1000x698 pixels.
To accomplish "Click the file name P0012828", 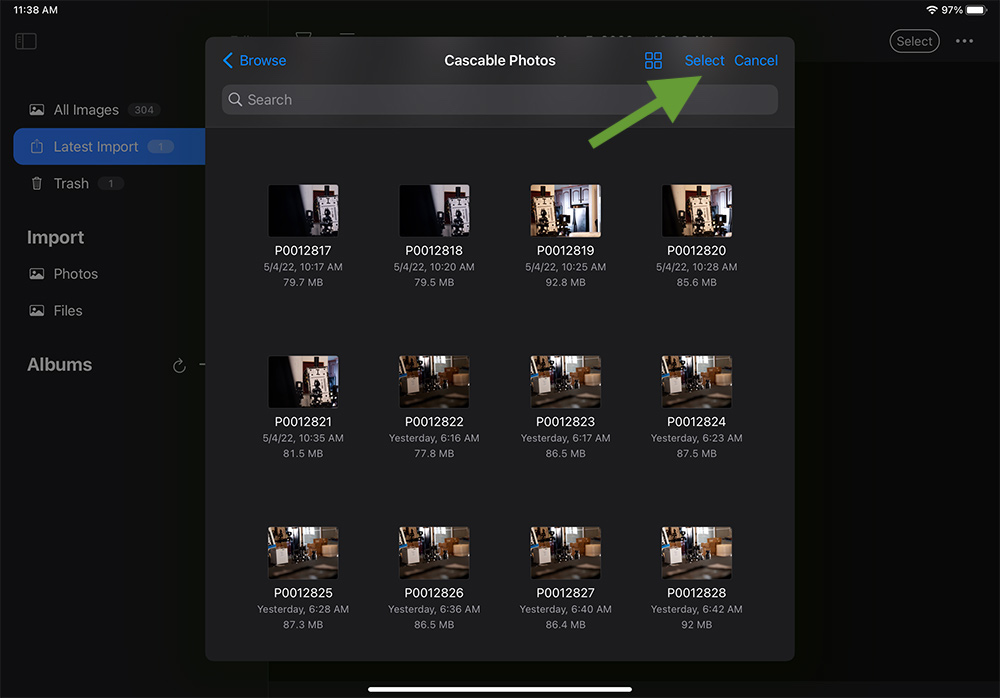I will tap(696, 593).
